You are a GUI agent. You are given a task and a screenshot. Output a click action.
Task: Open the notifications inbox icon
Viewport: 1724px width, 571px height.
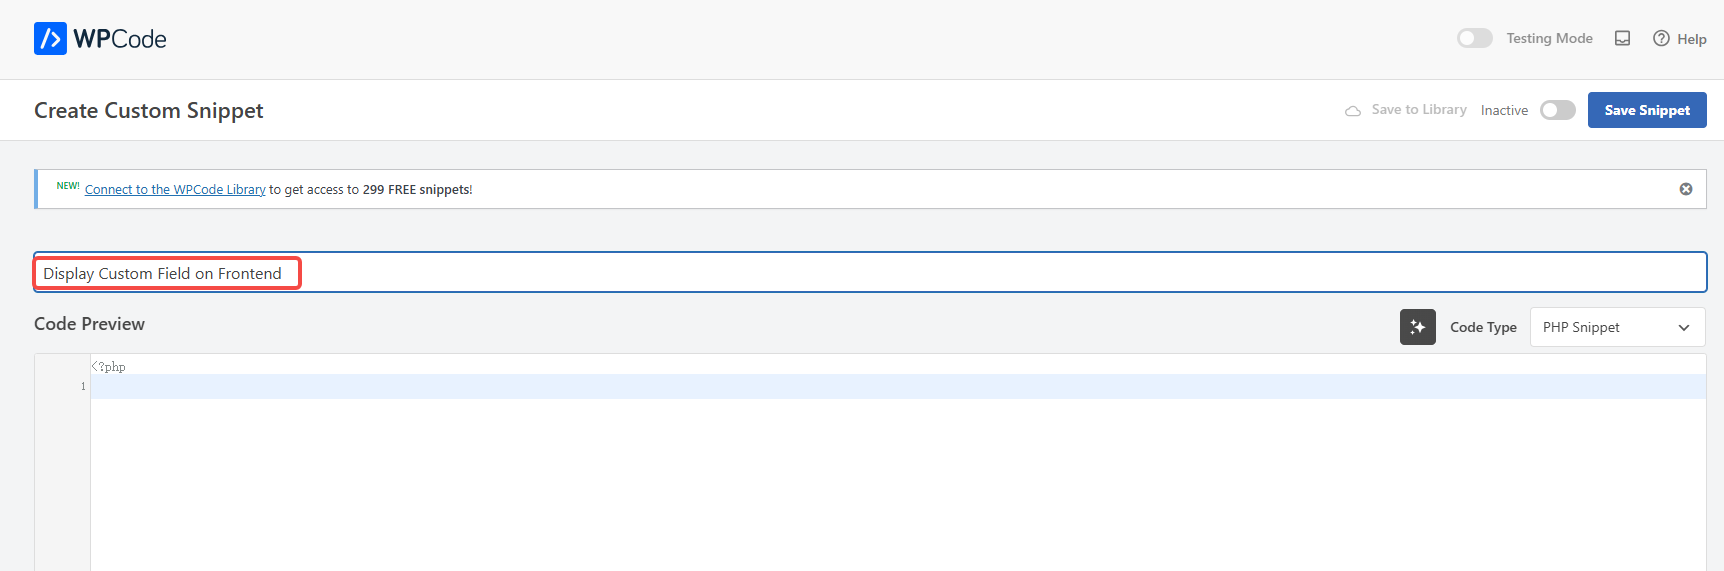tap(1622, 38)
